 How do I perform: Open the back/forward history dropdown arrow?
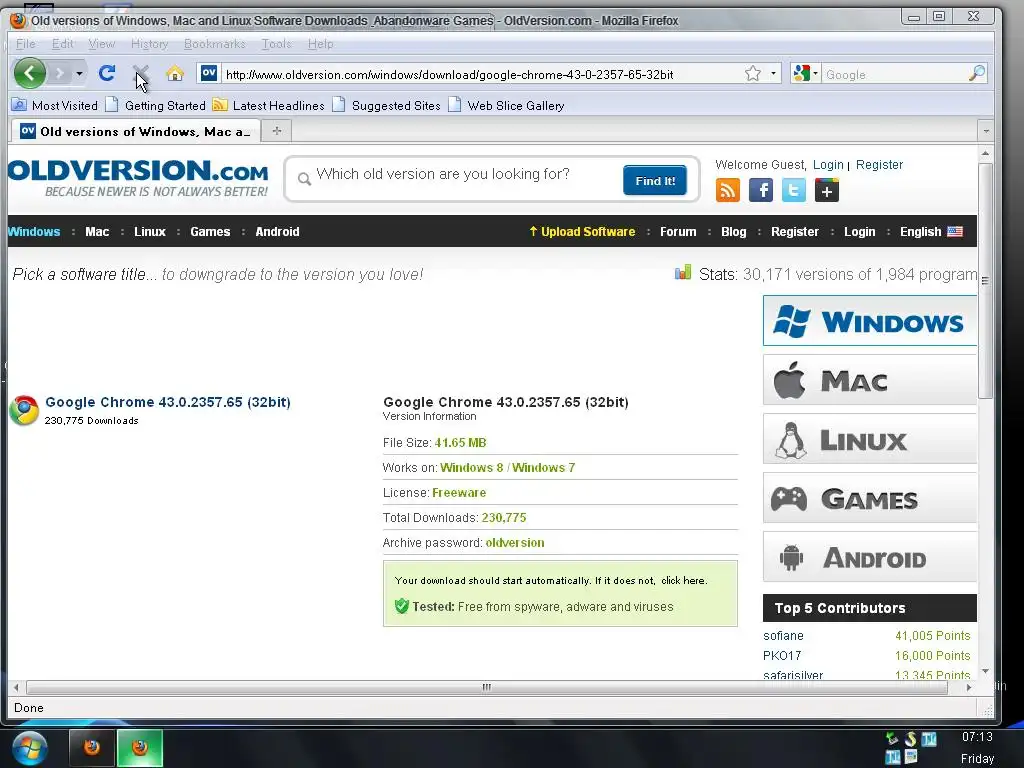coord(79,73)
